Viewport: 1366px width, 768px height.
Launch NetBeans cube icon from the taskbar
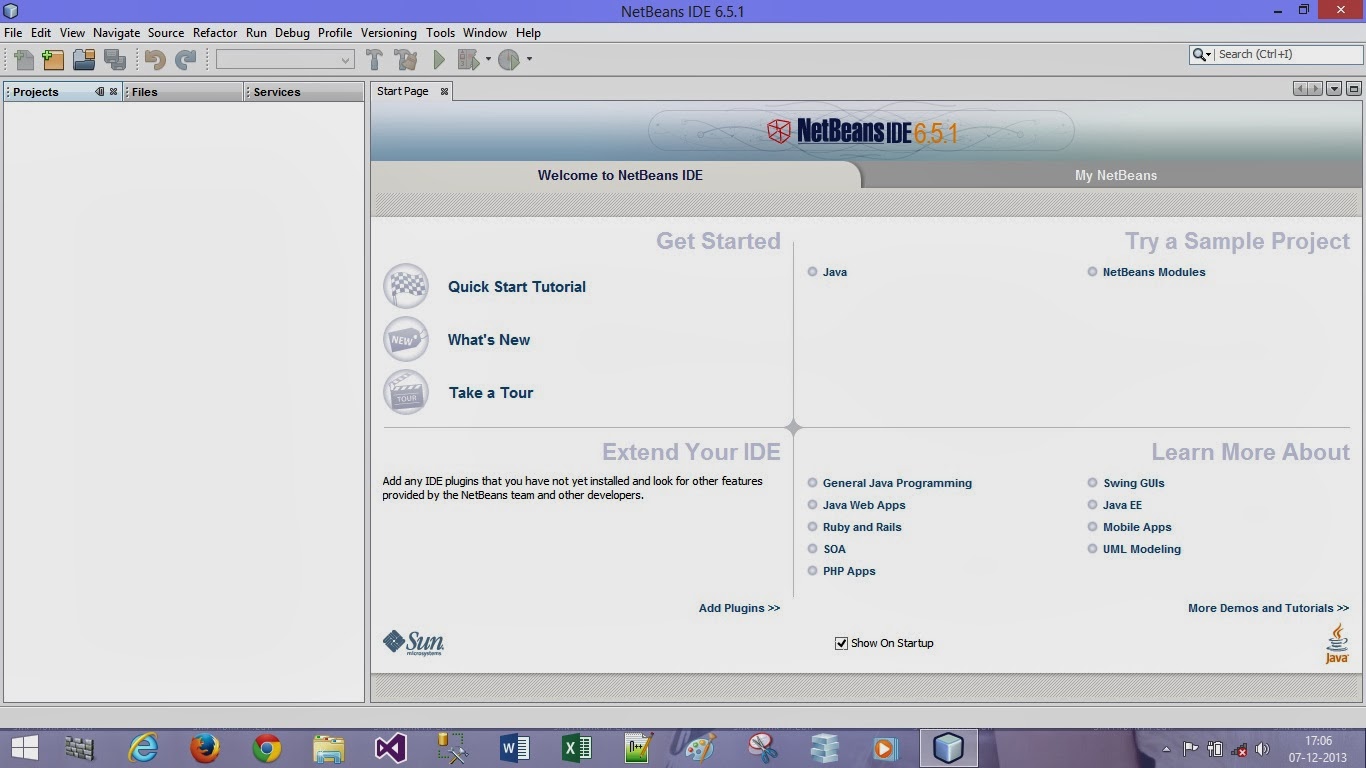948,747
